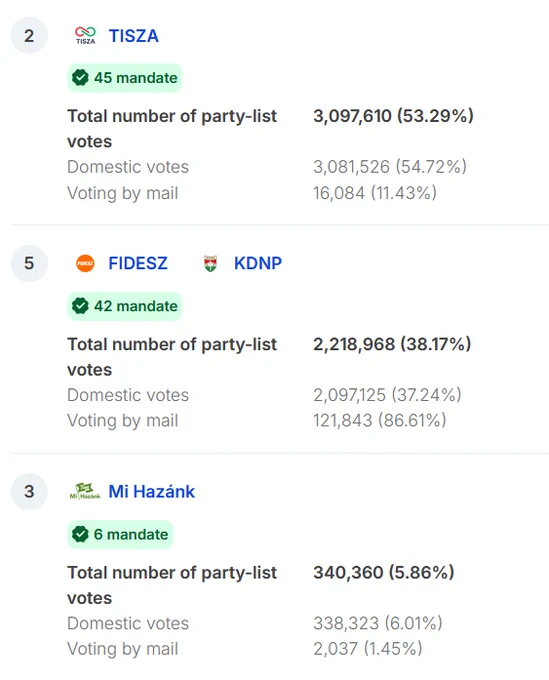Image resolution: width=549 pixels, height=680 pixels.
Task: Click green checkmark beside 6 mandate
Action: [x=80, y=534]
